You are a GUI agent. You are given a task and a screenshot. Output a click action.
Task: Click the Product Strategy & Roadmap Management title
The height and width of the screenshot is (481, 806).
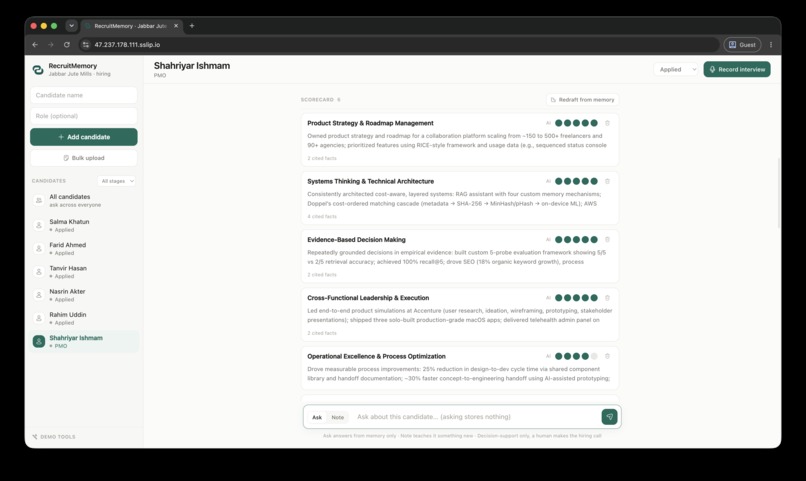pos(370,123)
